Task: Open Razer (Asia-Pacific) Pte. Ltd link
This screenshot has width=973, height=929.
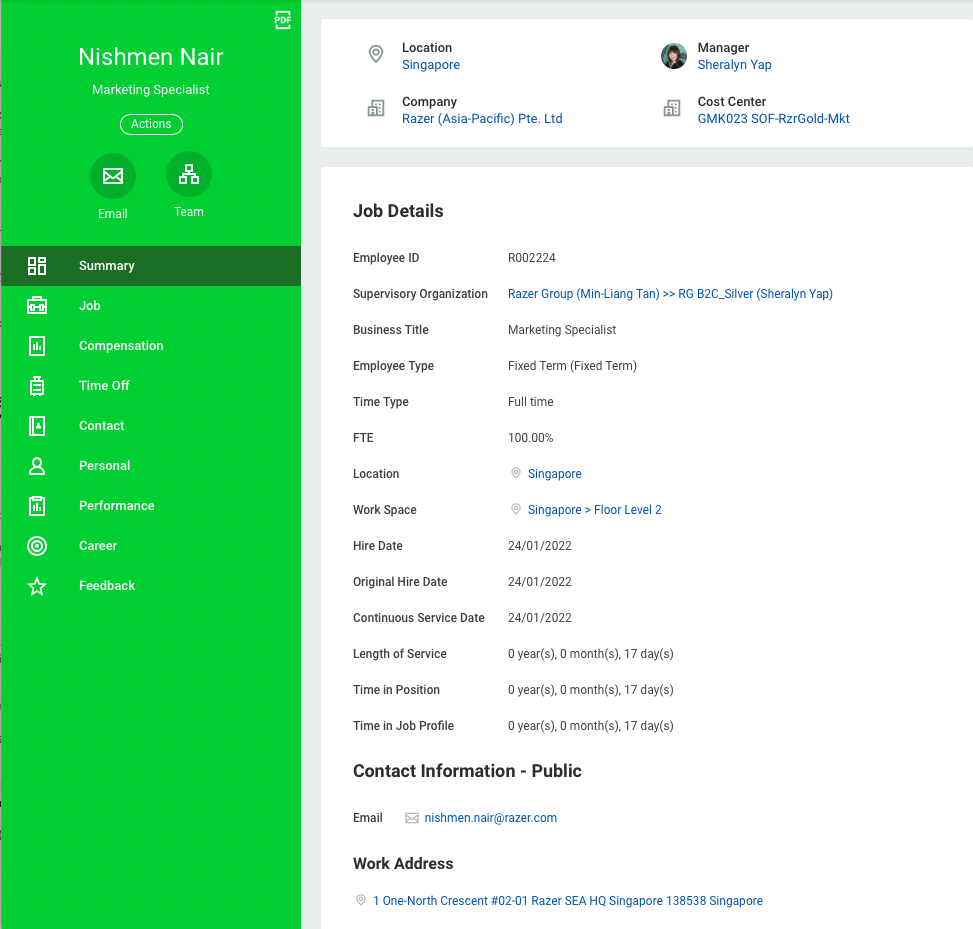Action: (482, 119)
